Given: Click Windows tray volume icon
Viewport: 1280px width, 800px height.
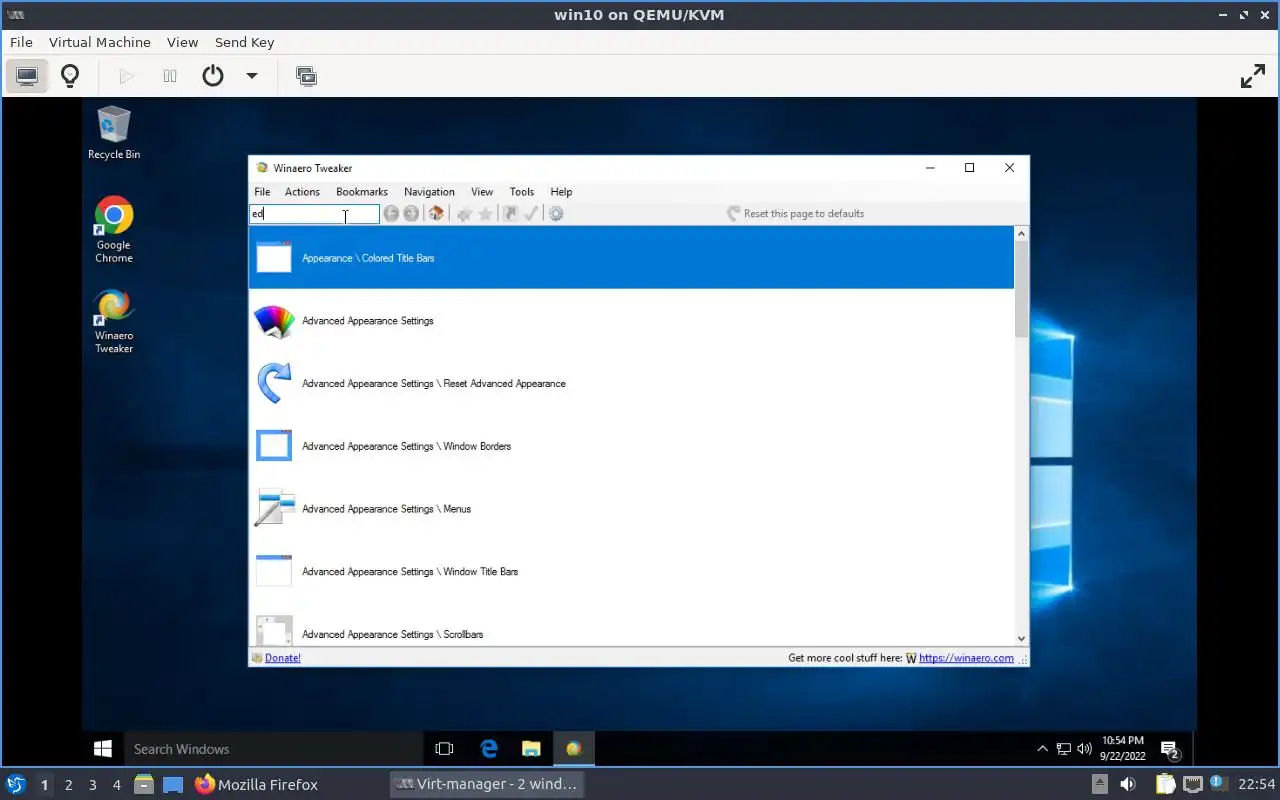Looking at the screenshot, I should (1084, 748).
